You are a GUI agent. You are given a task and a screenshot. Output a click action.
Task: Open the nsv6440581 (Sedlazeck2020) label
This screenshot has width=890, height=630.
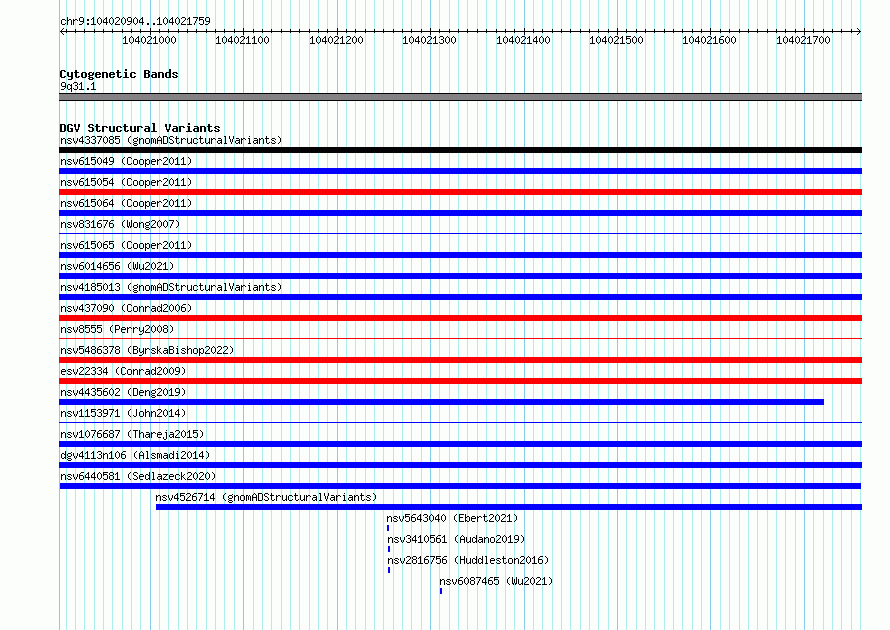tap(138, 476)
